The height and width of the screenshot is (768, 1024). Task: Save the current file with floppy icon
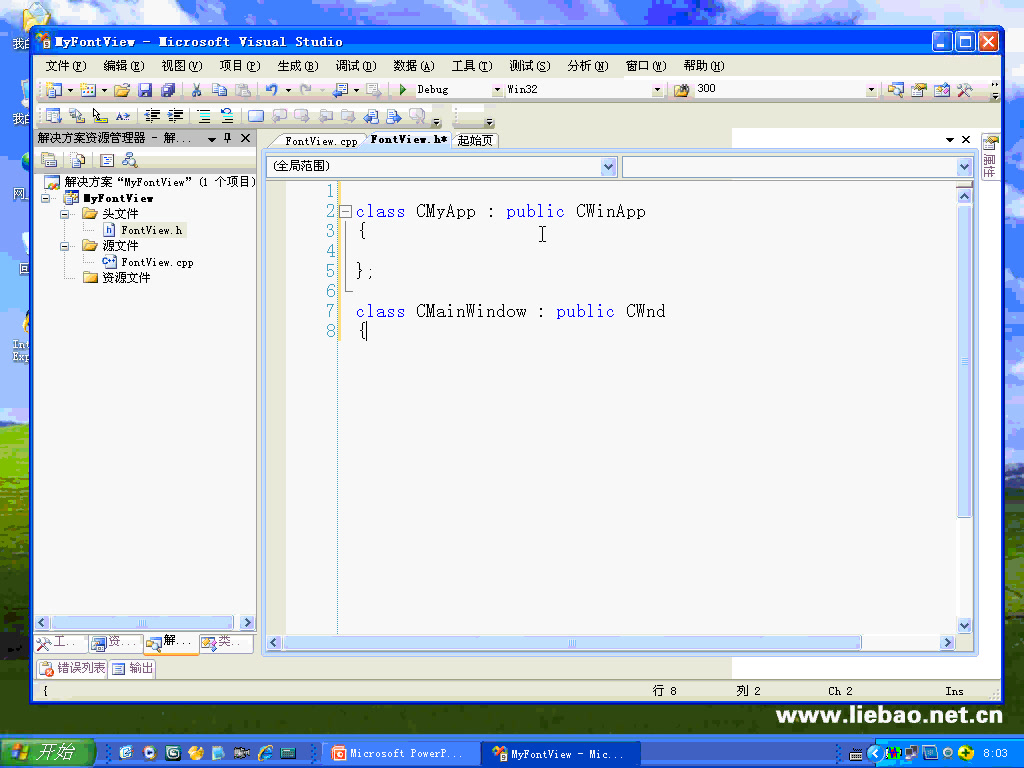(x=144, y=90)
